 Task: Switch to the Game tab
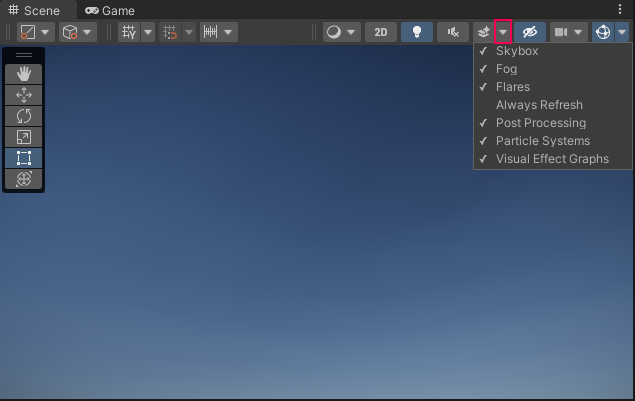tap(110, 10)
